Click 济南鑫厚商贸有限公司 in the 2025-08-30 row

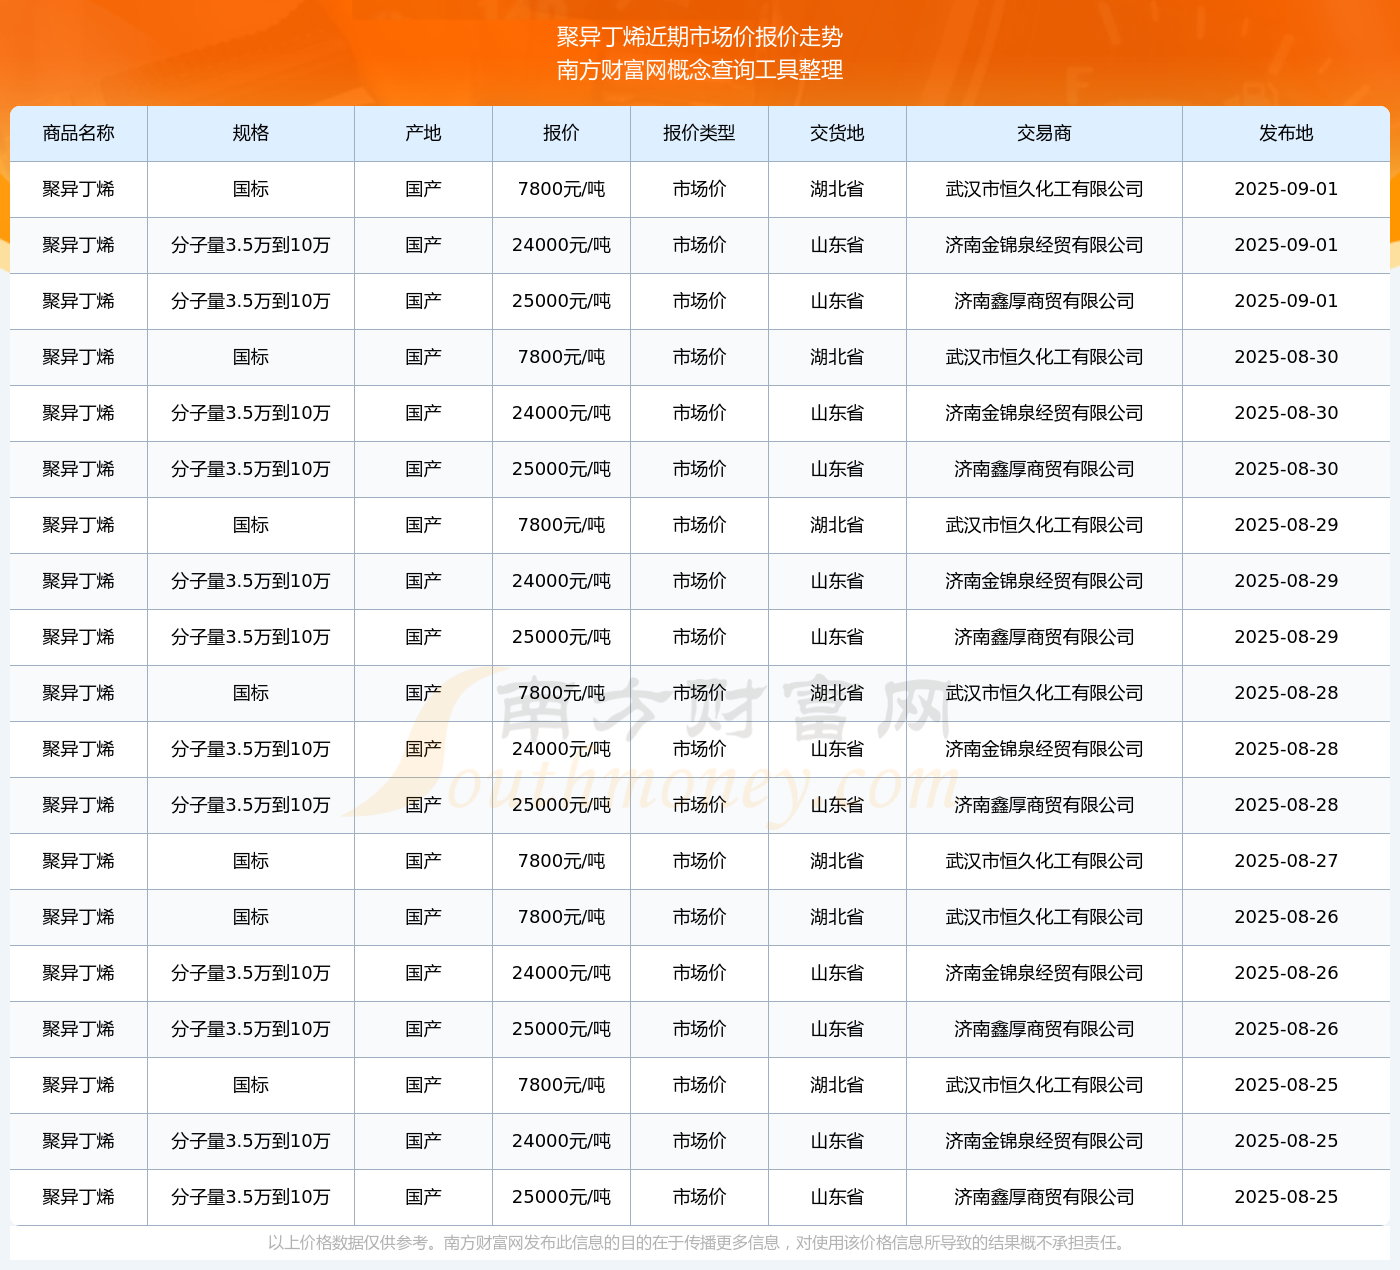click(x=1044, y=469)
